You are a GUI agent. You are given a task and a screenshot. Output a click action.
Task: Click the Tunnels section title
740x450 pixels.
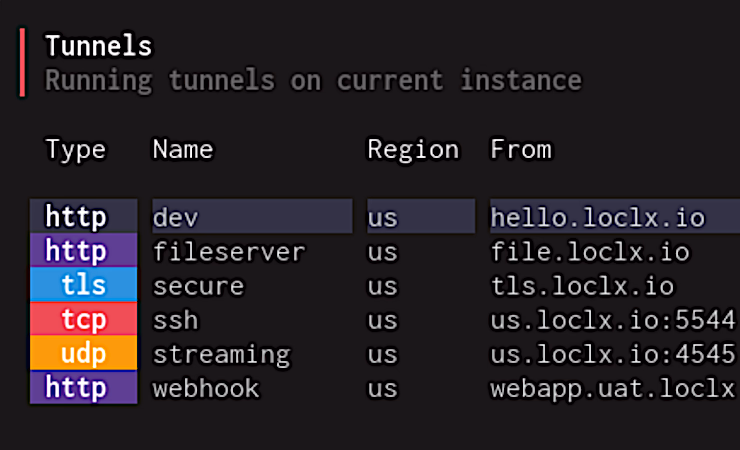(99, 46)
